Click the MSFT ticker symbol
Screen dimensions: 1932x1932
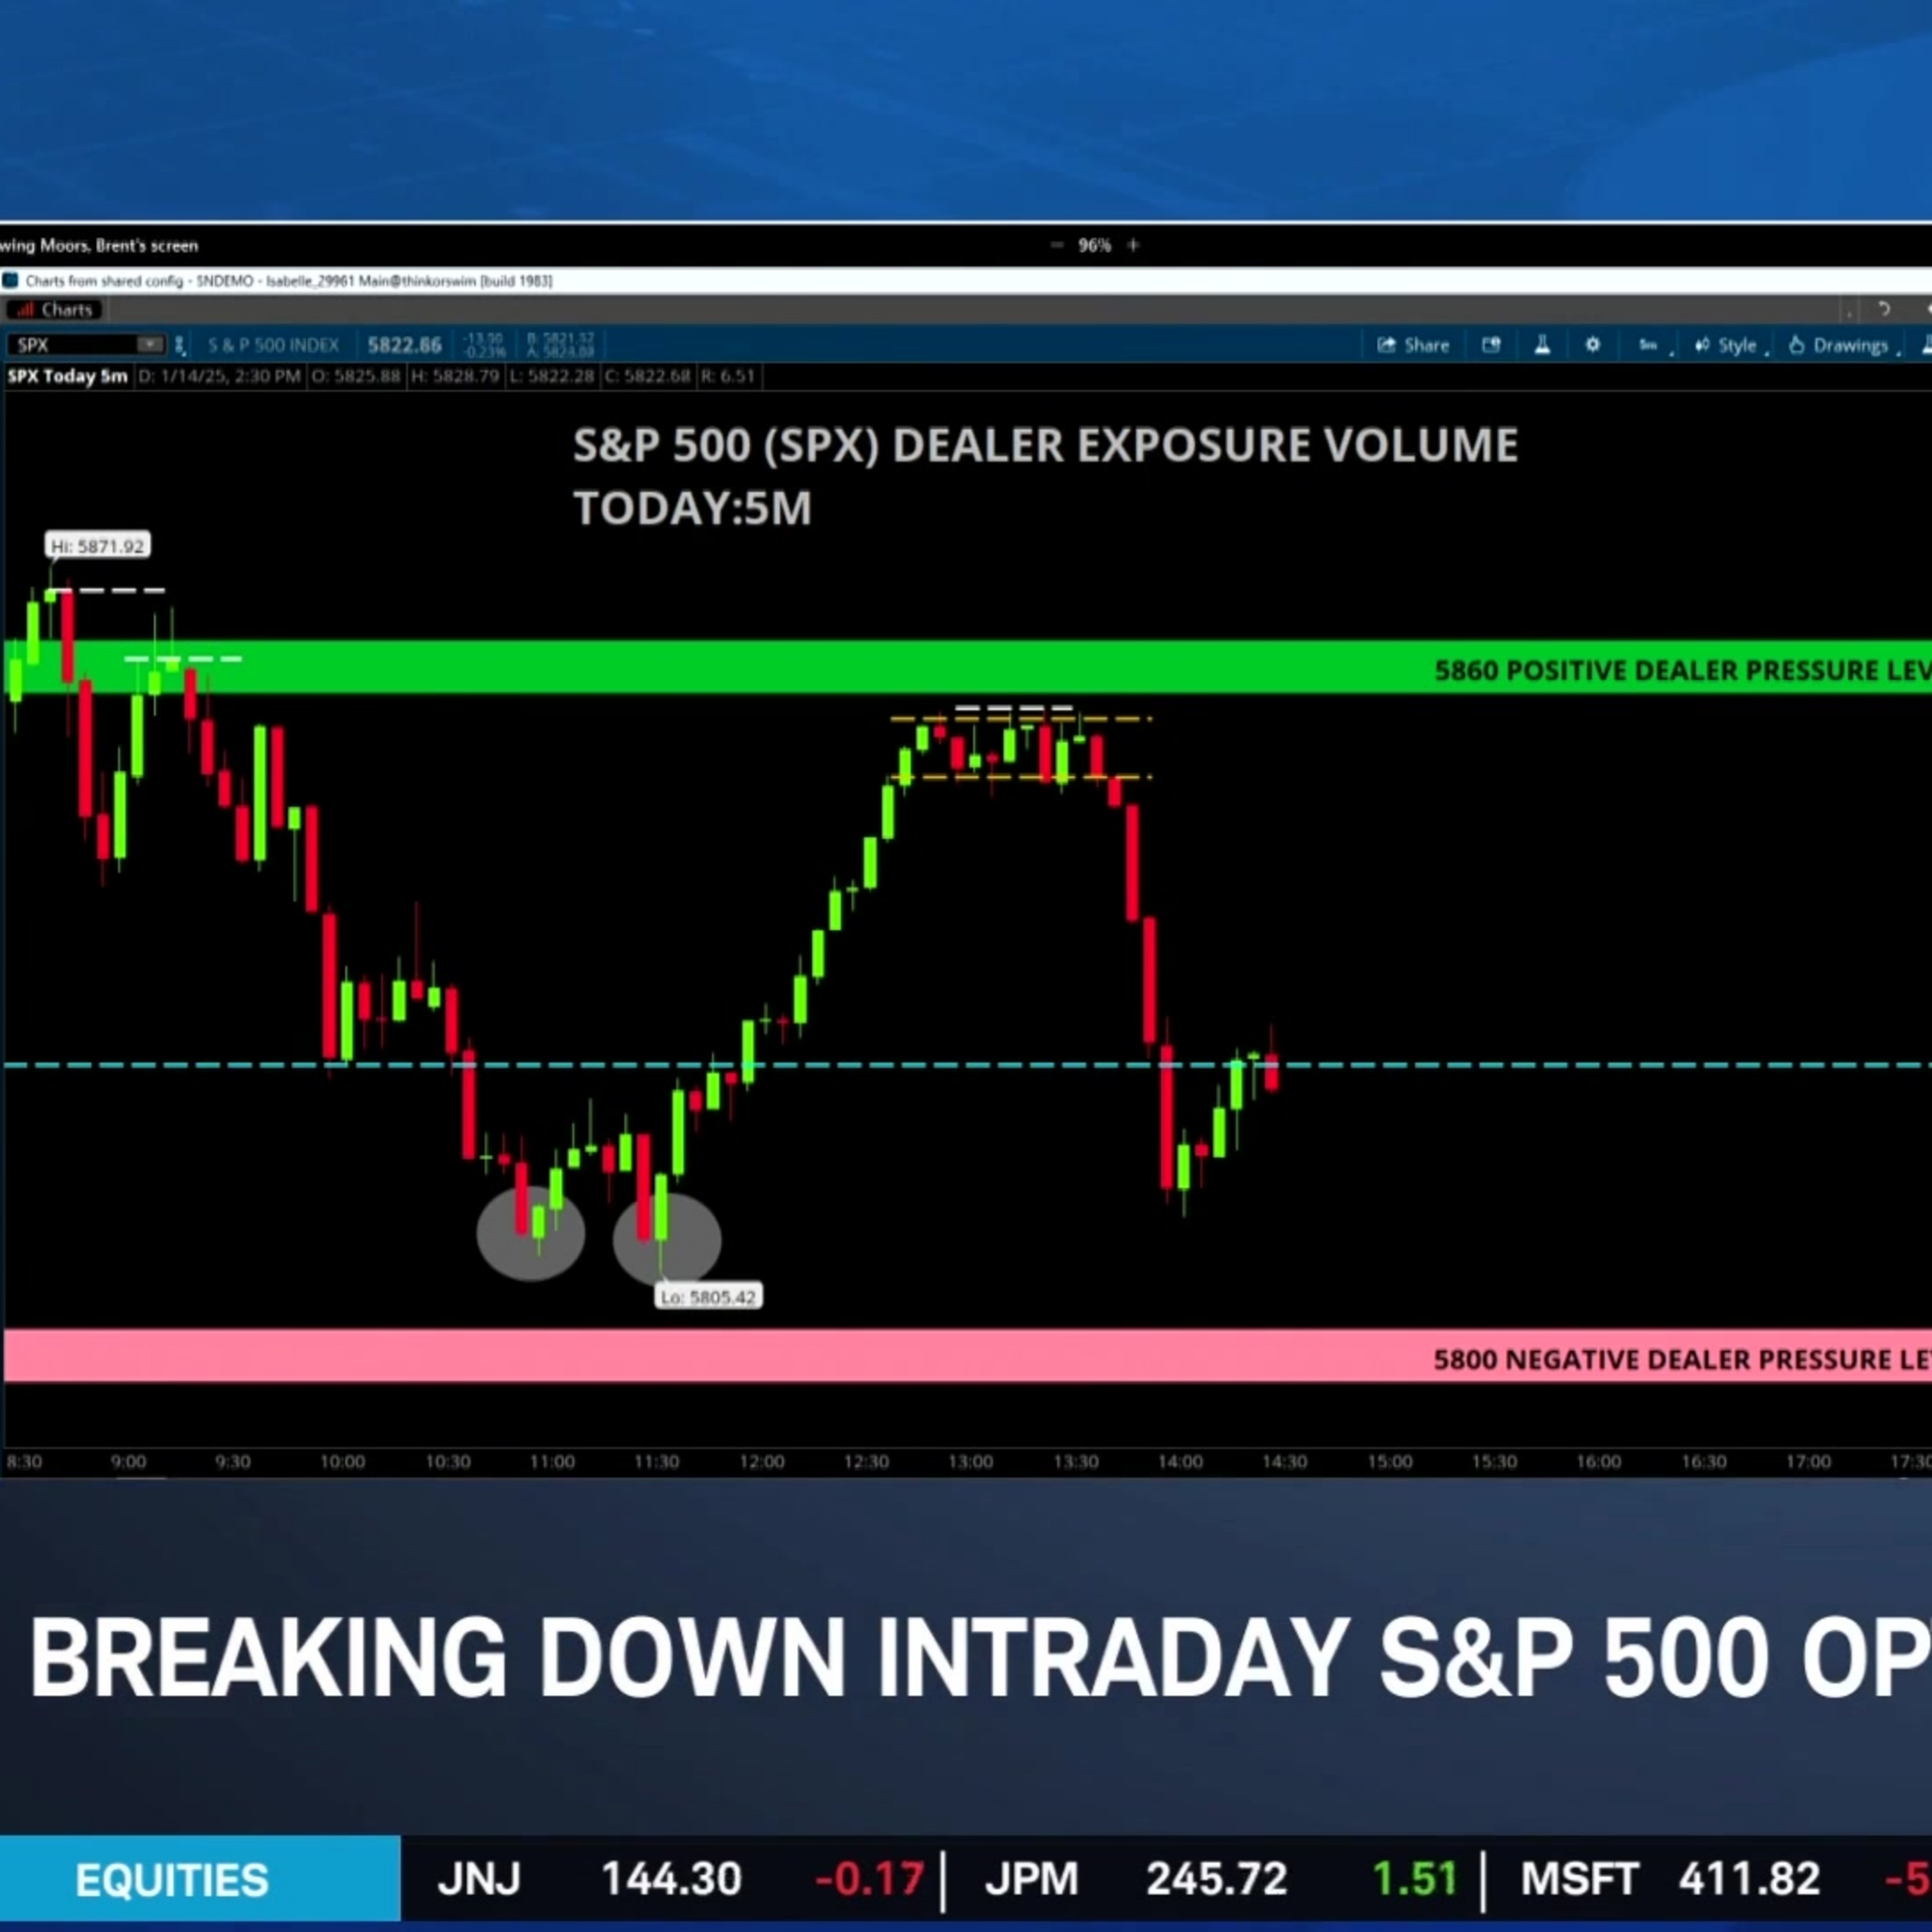(1579, 1880)
